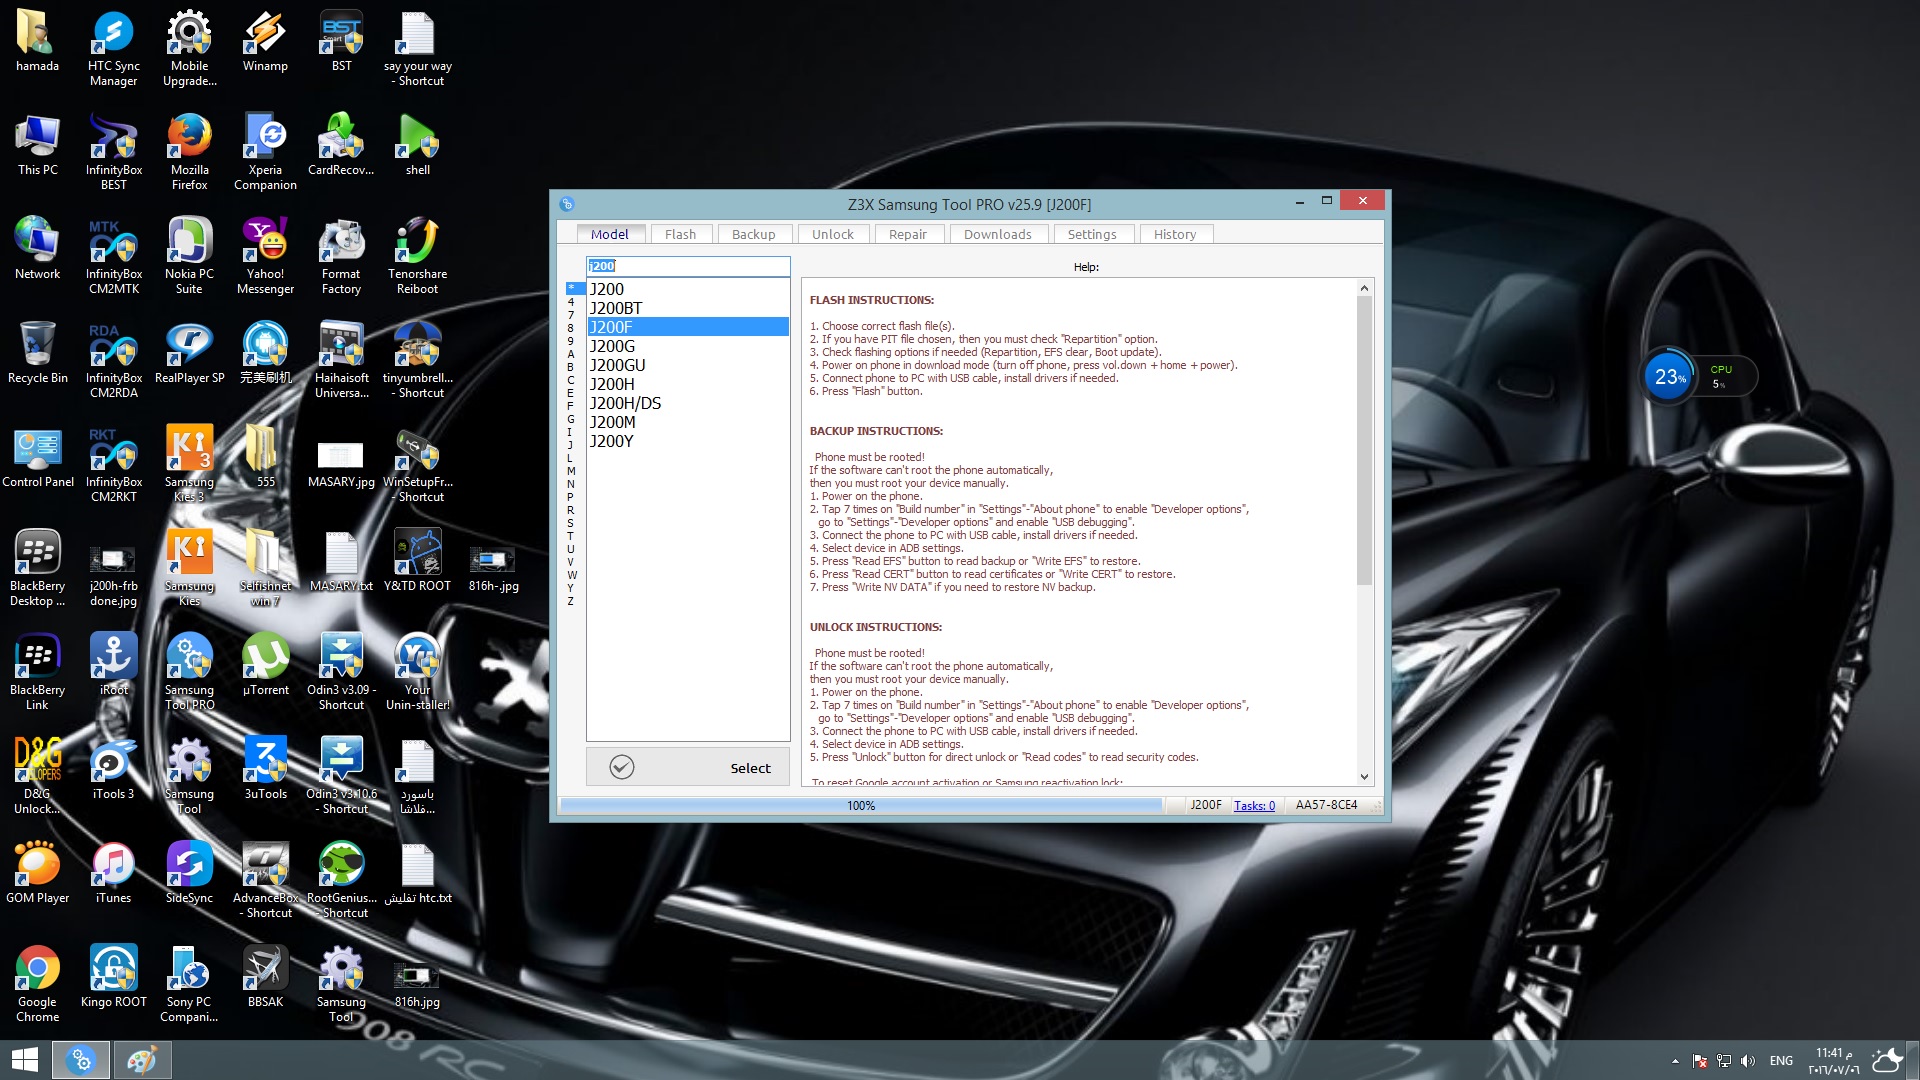Open the Tasks: 0 link
This screenshot has width=1920, height=1080.
coord(1254,805)
